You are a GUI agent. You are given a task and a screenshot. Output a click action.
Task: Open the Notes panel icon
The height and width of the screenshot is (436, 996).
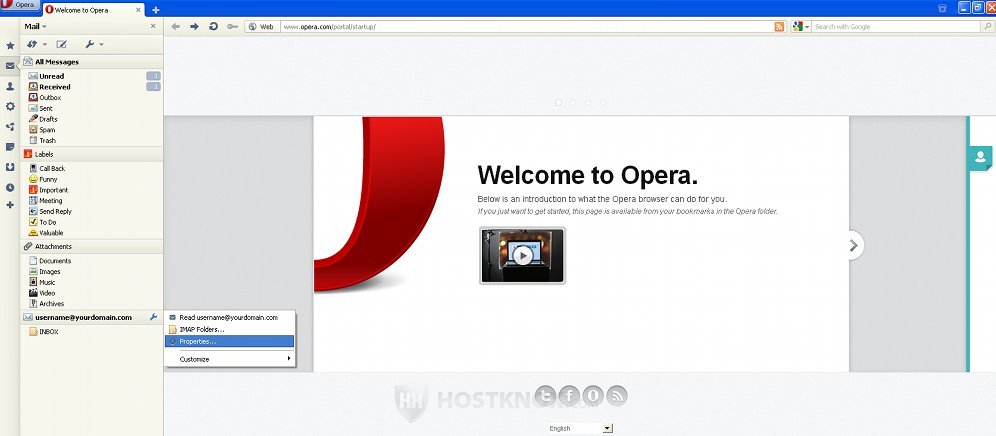point(10,147)
